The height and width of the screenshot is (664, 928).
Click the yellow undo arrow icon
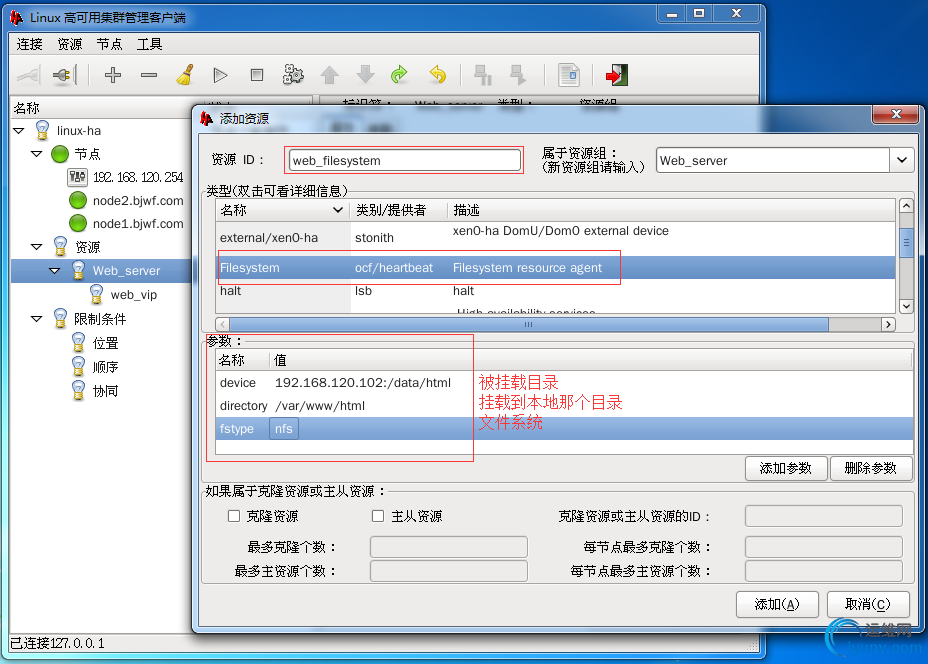pyautogui.click(x=437, y=75)
